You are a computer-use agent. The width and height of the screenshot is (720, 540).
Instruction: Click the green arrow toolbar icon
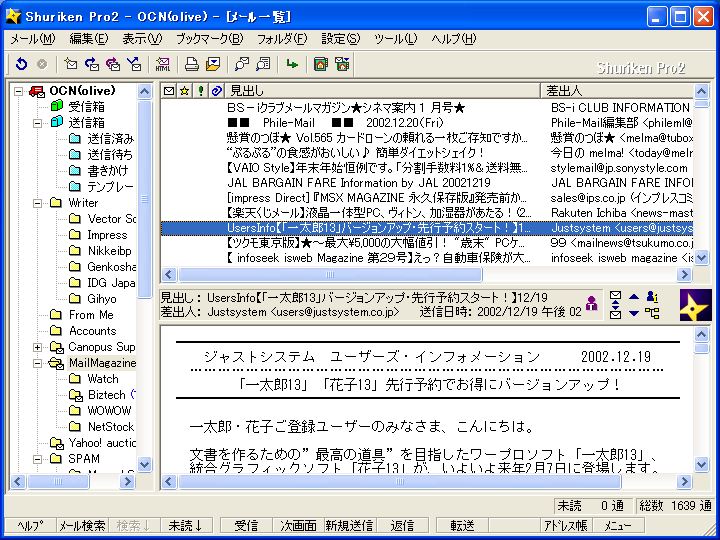pyautogui.click(x=292, y=64)
